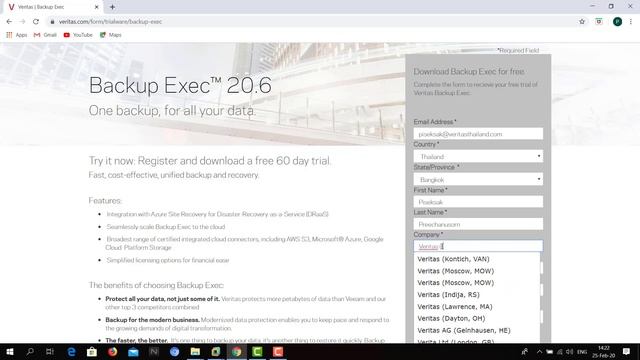
Task: Open Windows taskbar search
Action: coord(30,351)
